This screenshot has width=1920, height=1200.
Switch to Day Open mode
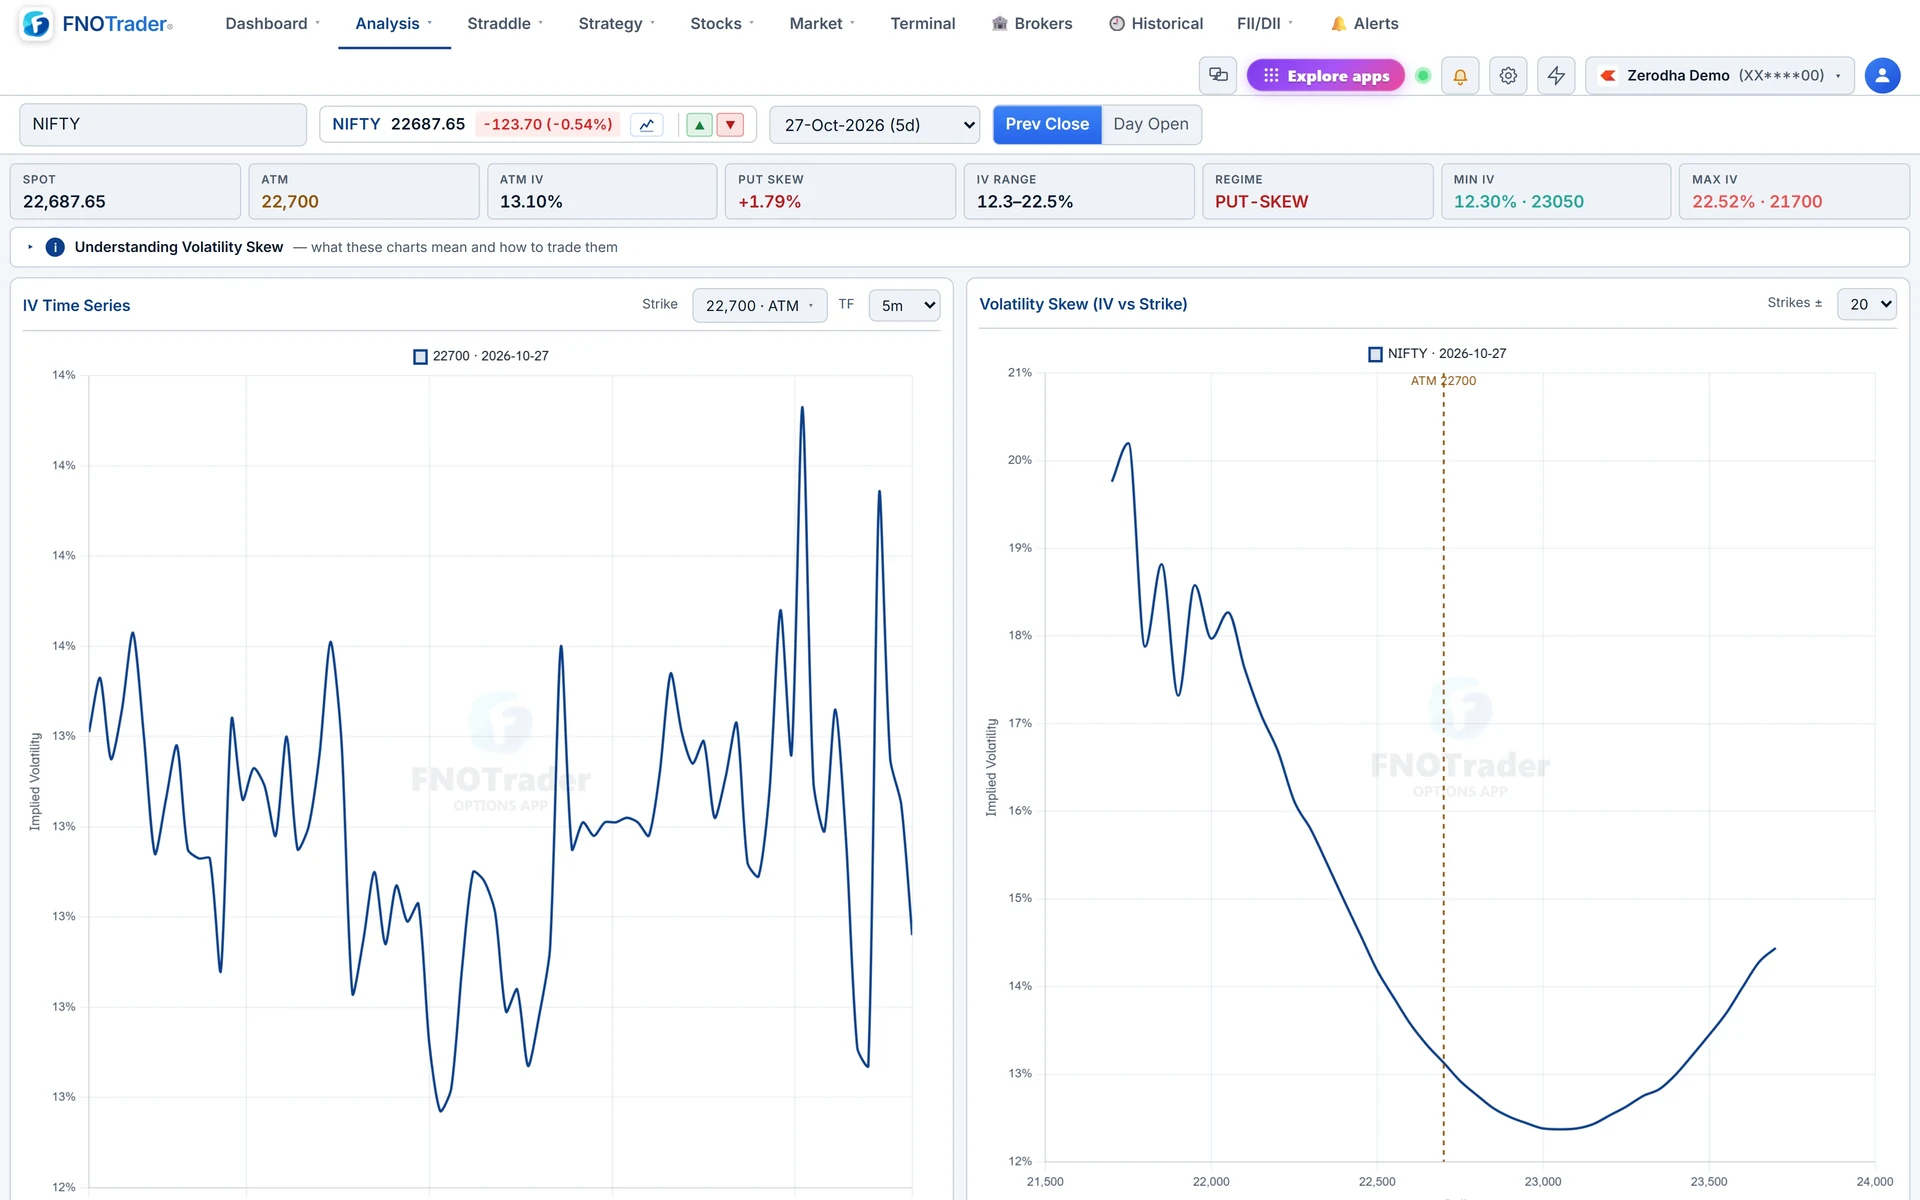click(x=1151, y=124)
